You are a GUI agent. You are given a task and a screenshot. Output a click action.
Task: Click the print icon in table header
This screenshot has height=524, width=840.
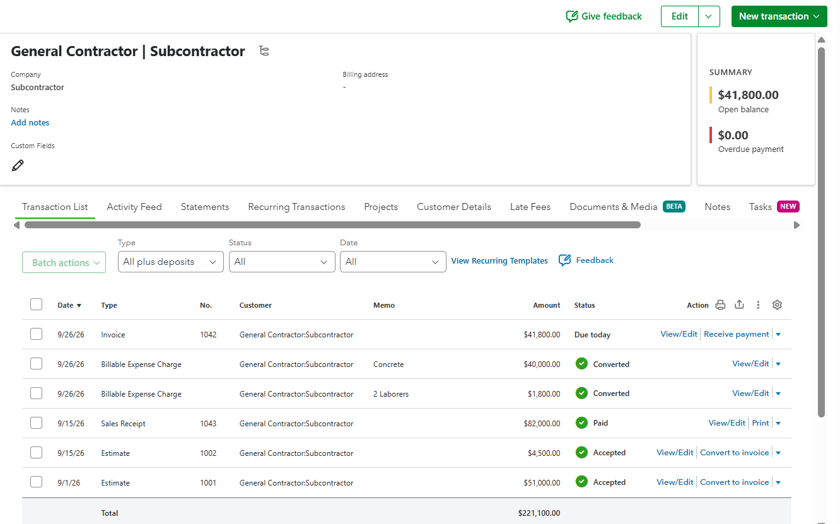(720, 305)
